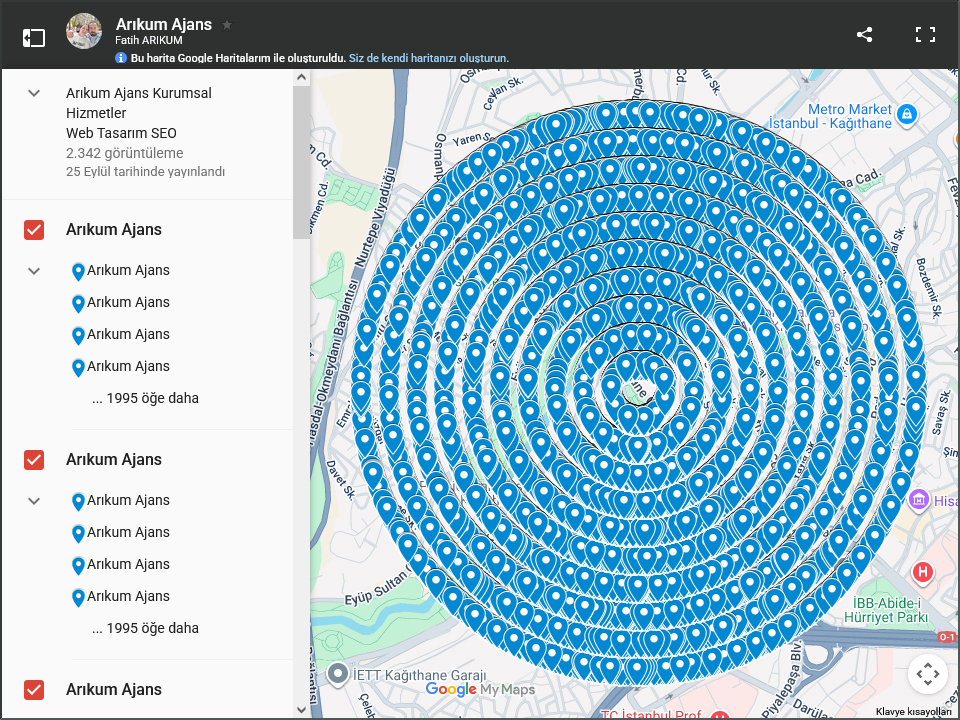Click the Hürriyet Parkı hospital marker
This screenshot has height=720, width=960.
tap(923, 573)
